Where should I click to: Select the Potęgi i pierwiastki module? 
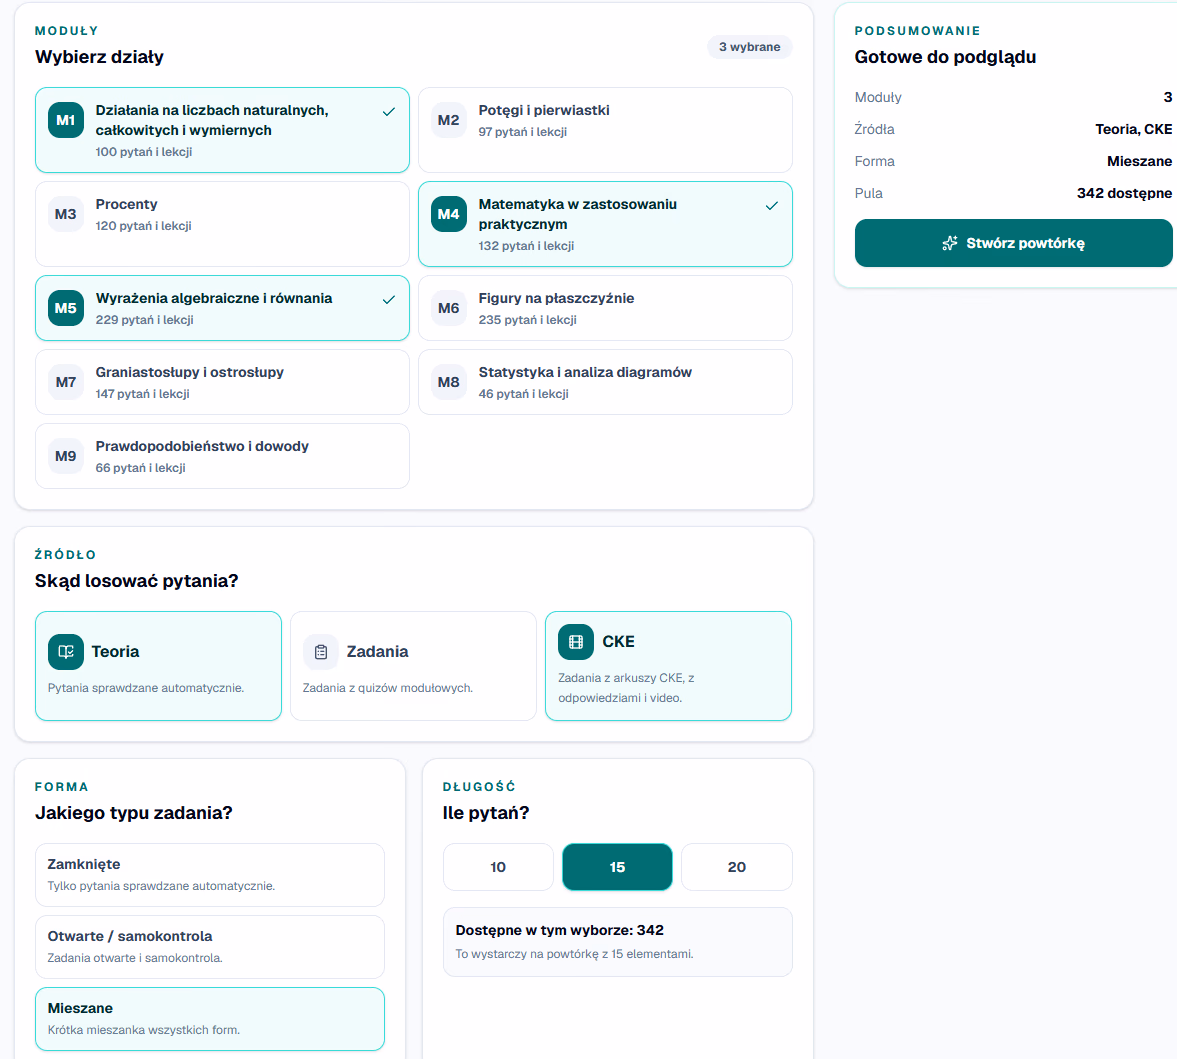click(x=605, y=130)
